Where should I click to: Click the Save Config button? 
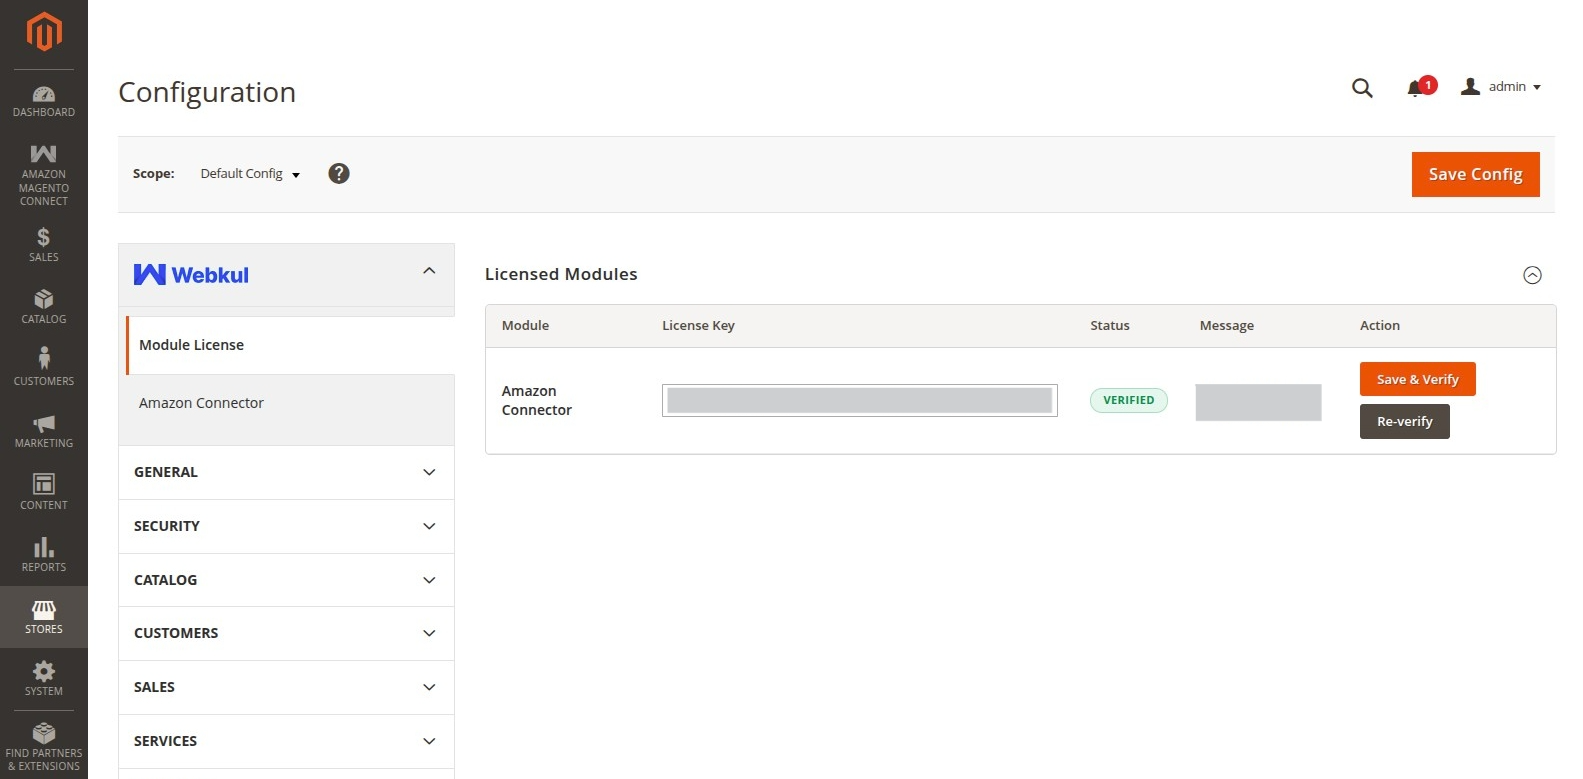1475,174
